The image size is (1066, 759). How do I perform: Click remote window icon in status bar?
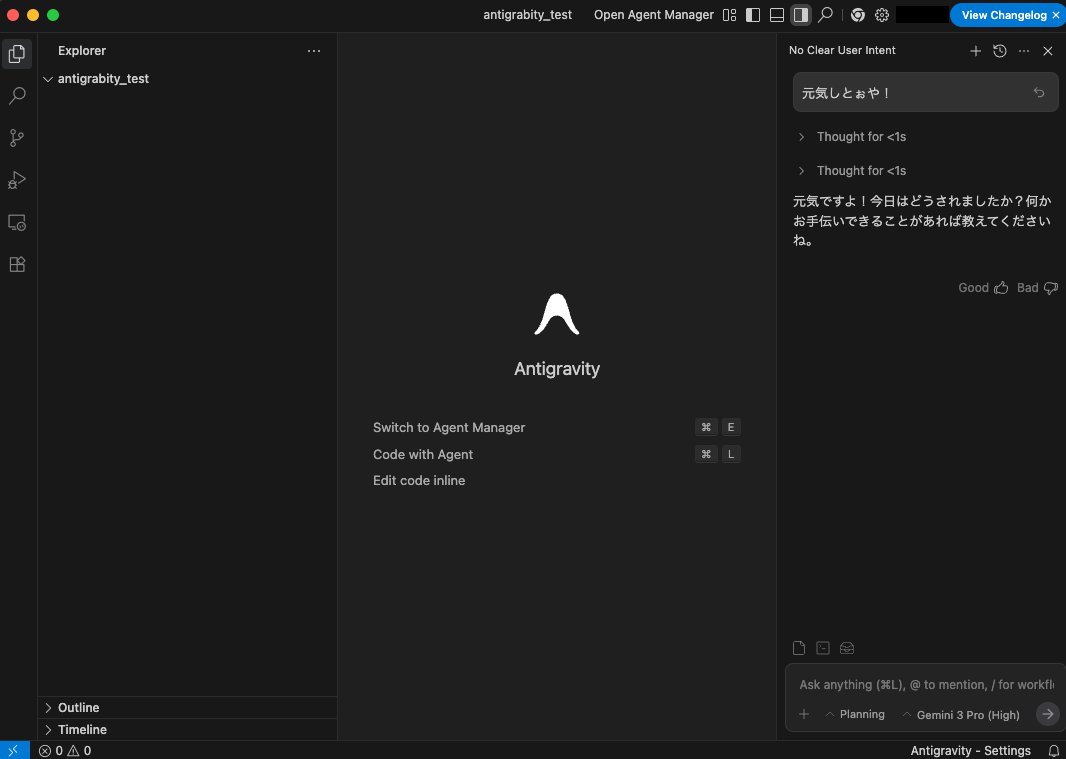click(x=14, y=751)
